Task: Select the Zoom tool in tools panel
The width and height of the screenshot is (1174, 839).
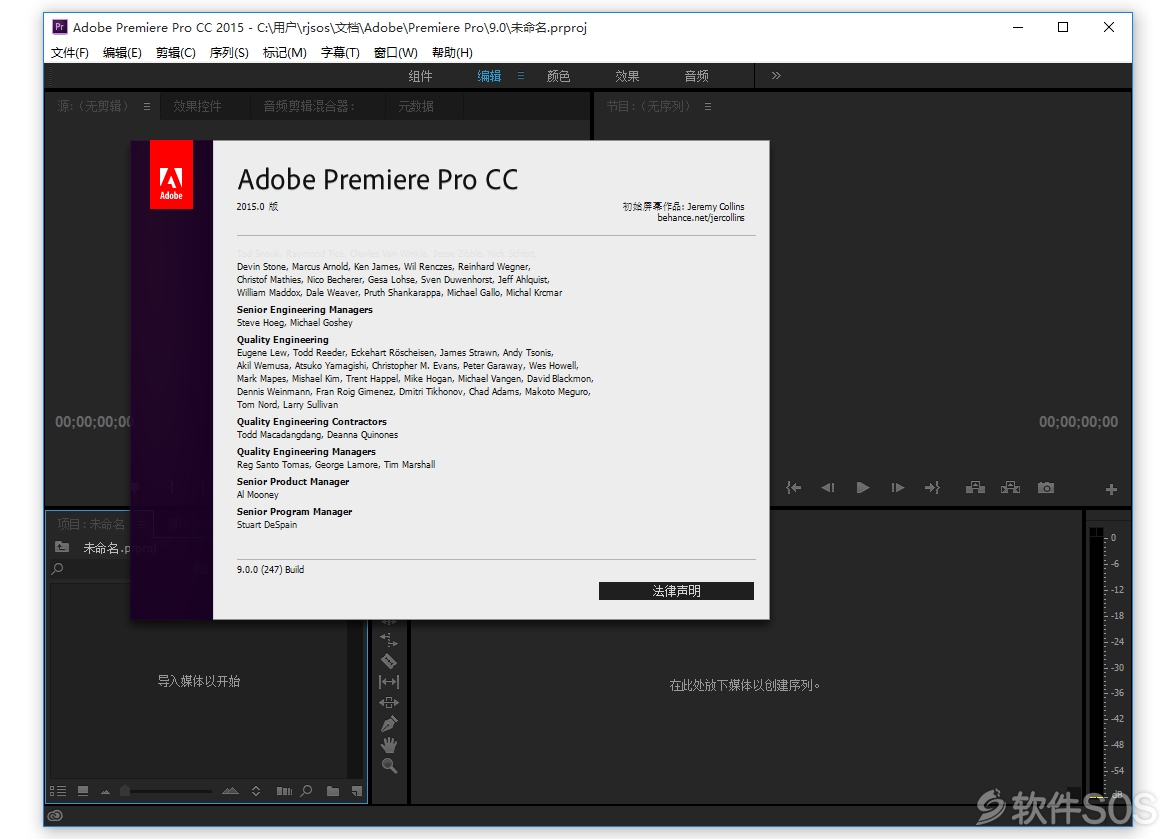Action: point(389,766)
